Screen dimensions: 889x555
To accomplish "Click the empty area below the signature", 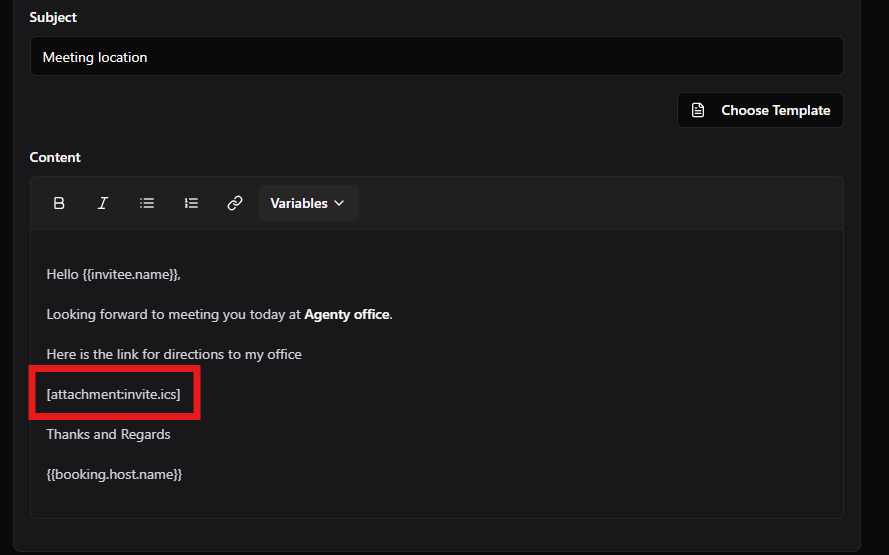I will pyautogui.click(x=436, y=502).
